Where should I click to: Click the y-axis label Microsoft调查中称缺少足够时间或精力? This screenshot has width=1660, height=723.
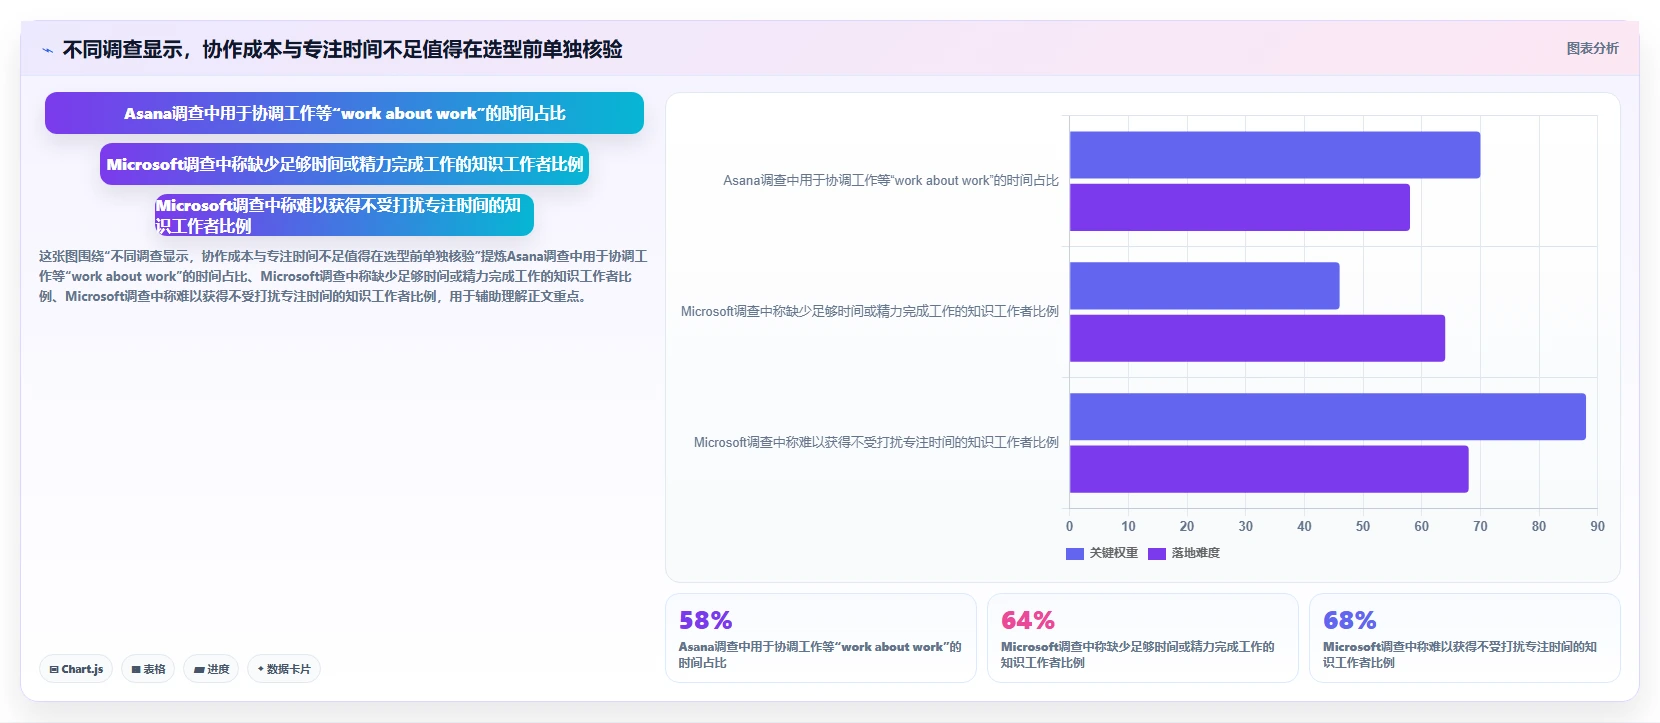click(x=870, y=312)
